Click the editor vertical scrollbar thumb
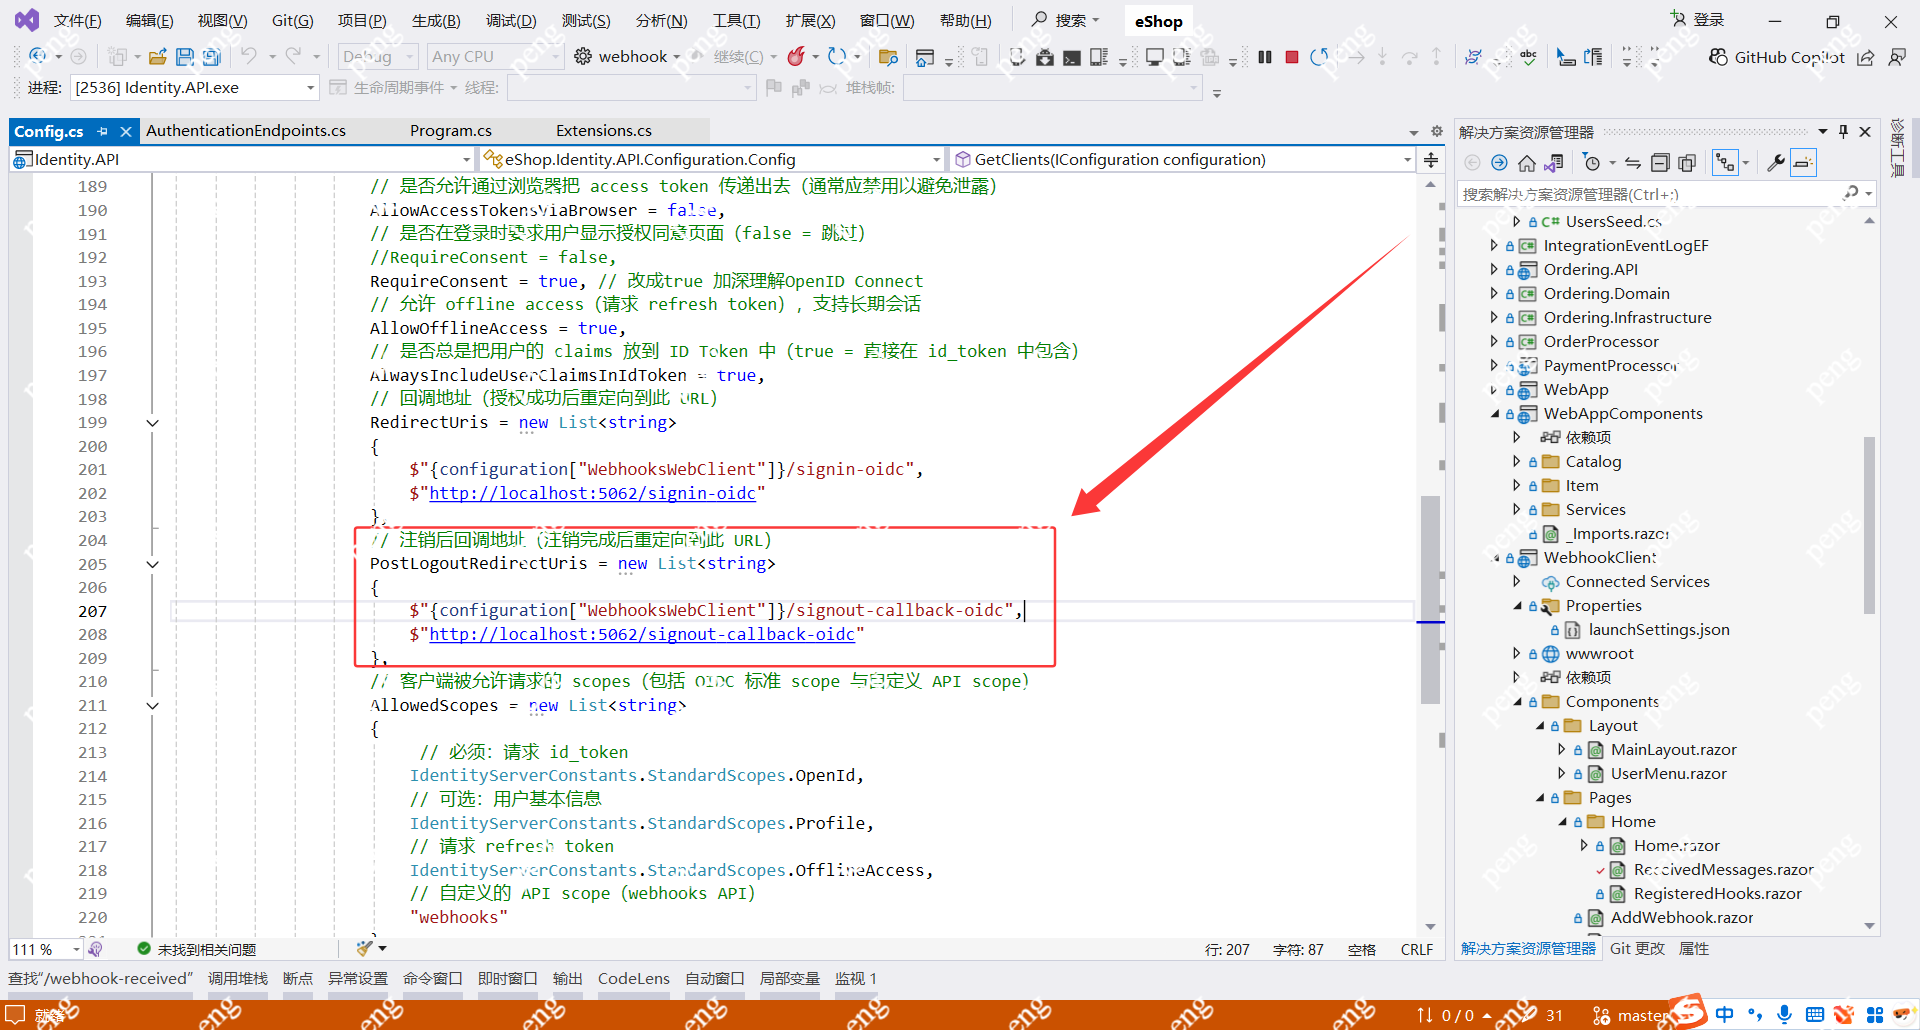The height and width of the screenshot is (1030, 1920). [x=1430, y=600]
